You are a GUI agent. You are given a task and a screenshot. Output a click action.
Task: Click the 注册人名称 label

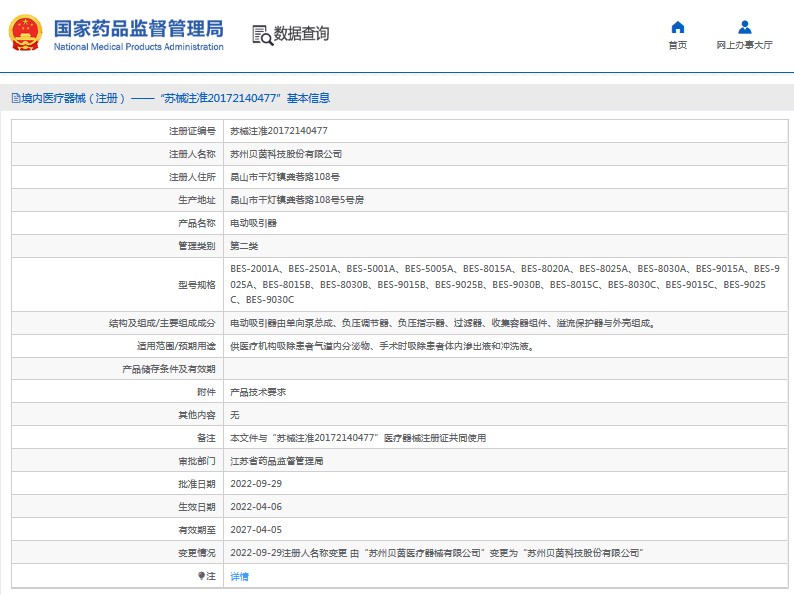click(192, 154)
